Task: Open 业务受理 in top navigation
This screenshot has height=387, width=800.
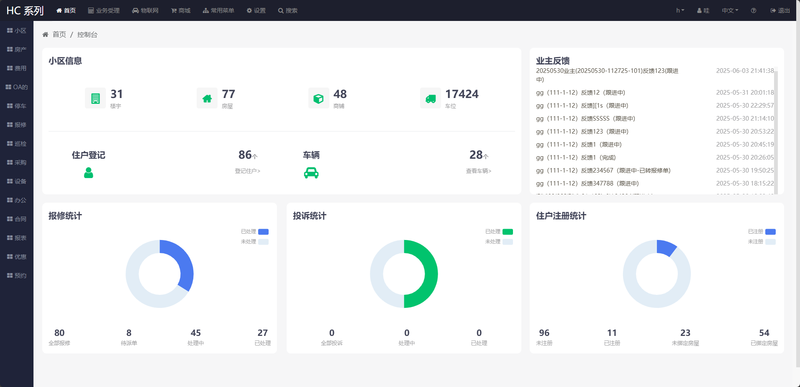Action: 104,10
